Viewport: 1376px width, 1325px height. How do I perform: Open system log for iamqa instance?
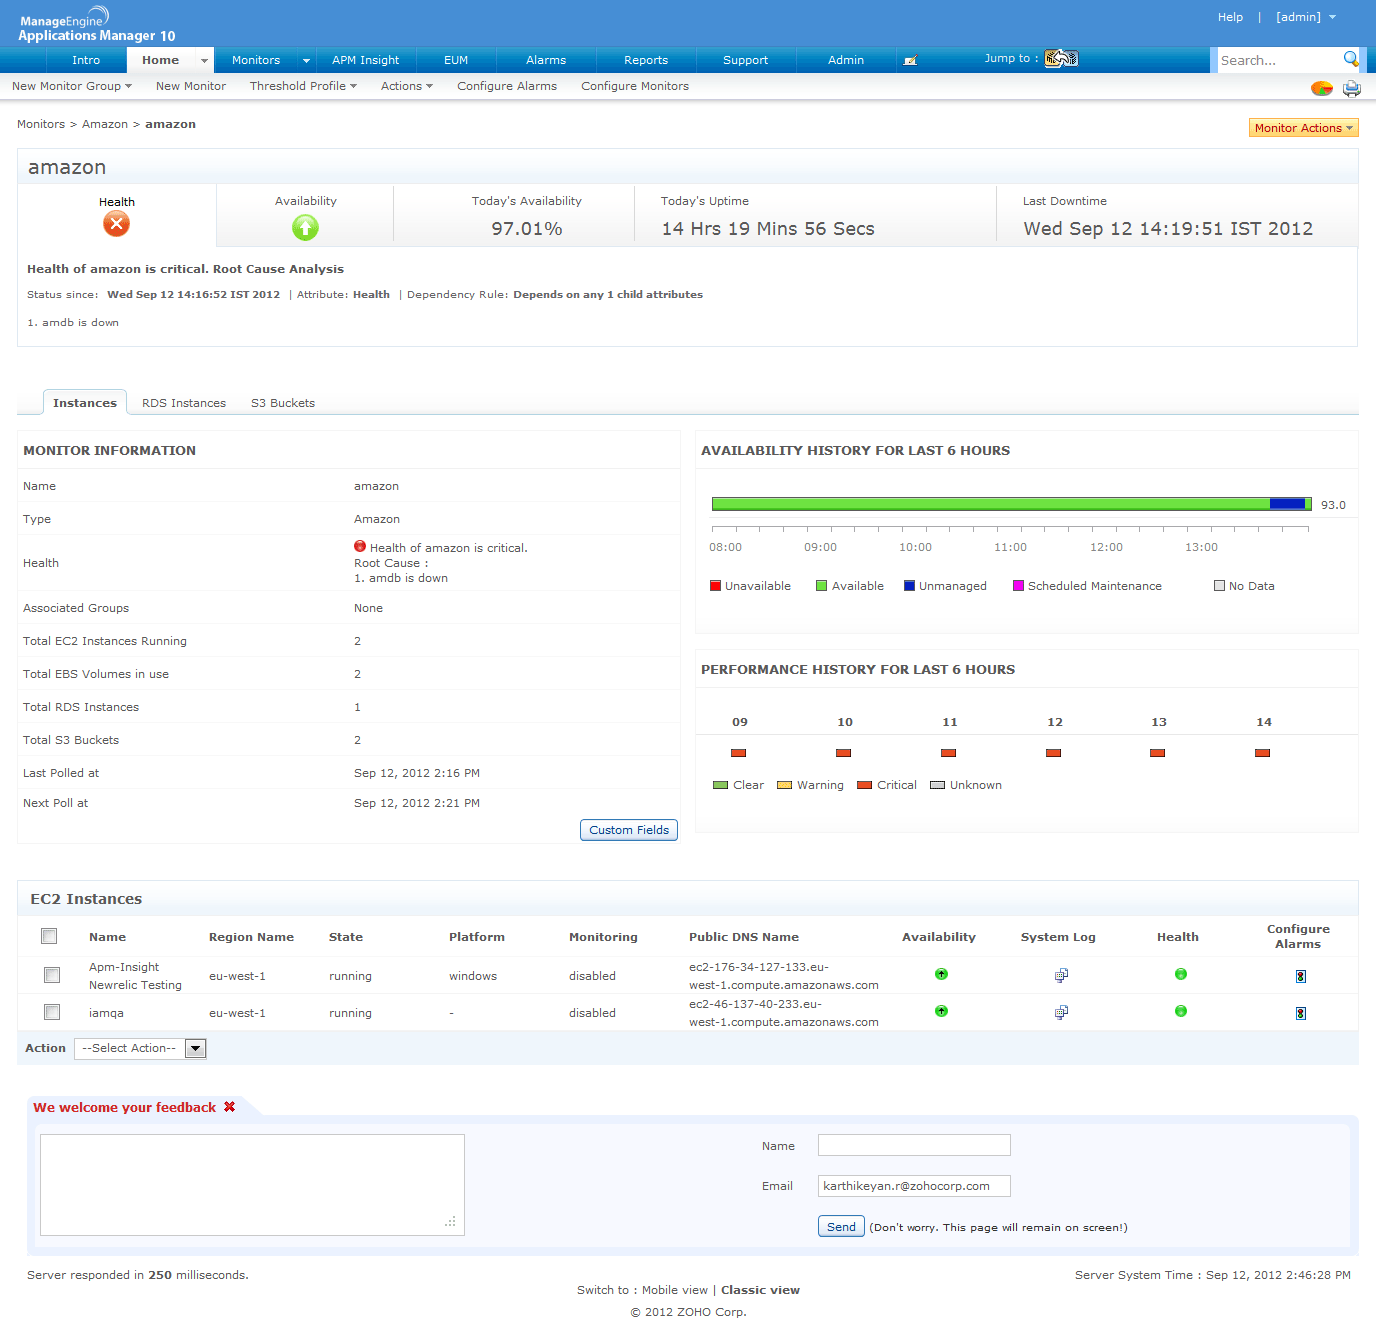(1061, 1012)
